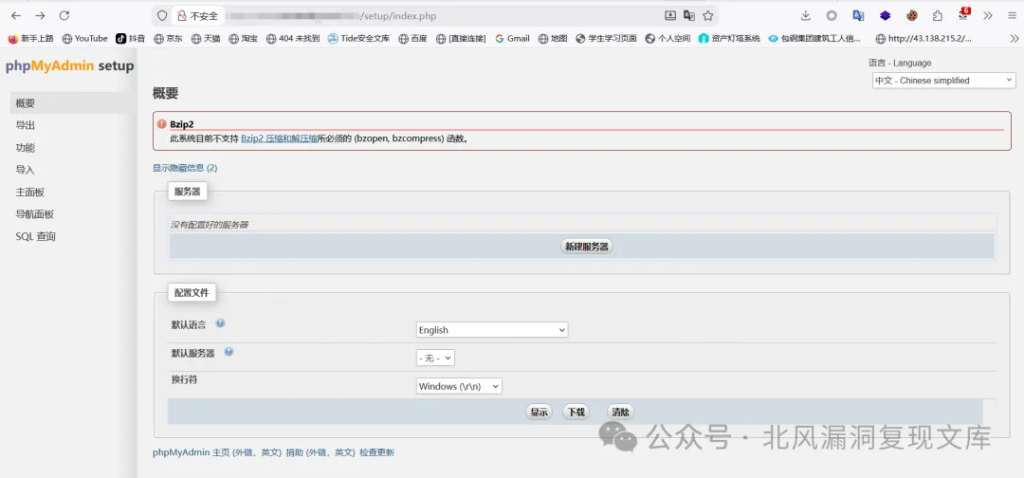
Task: Click the 新建服务器 button
Action: coord(586,246)
